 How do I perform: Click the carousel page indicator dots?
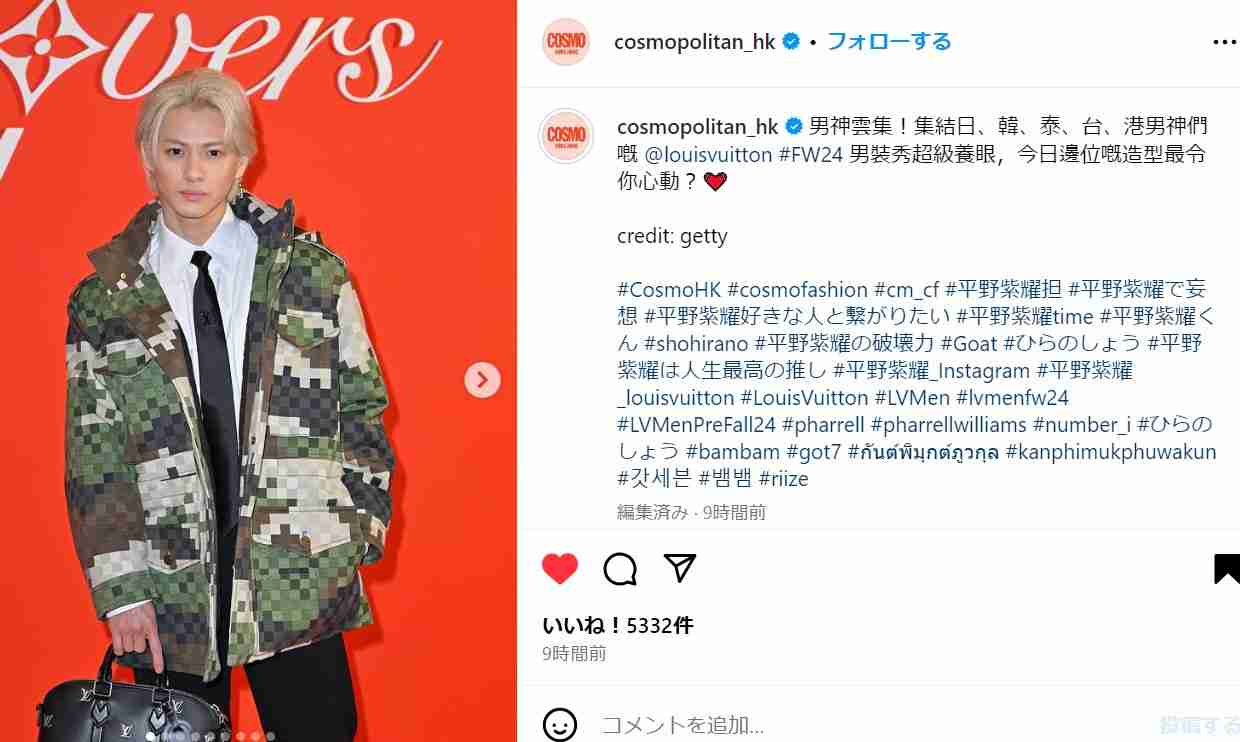tap(210, 736)
